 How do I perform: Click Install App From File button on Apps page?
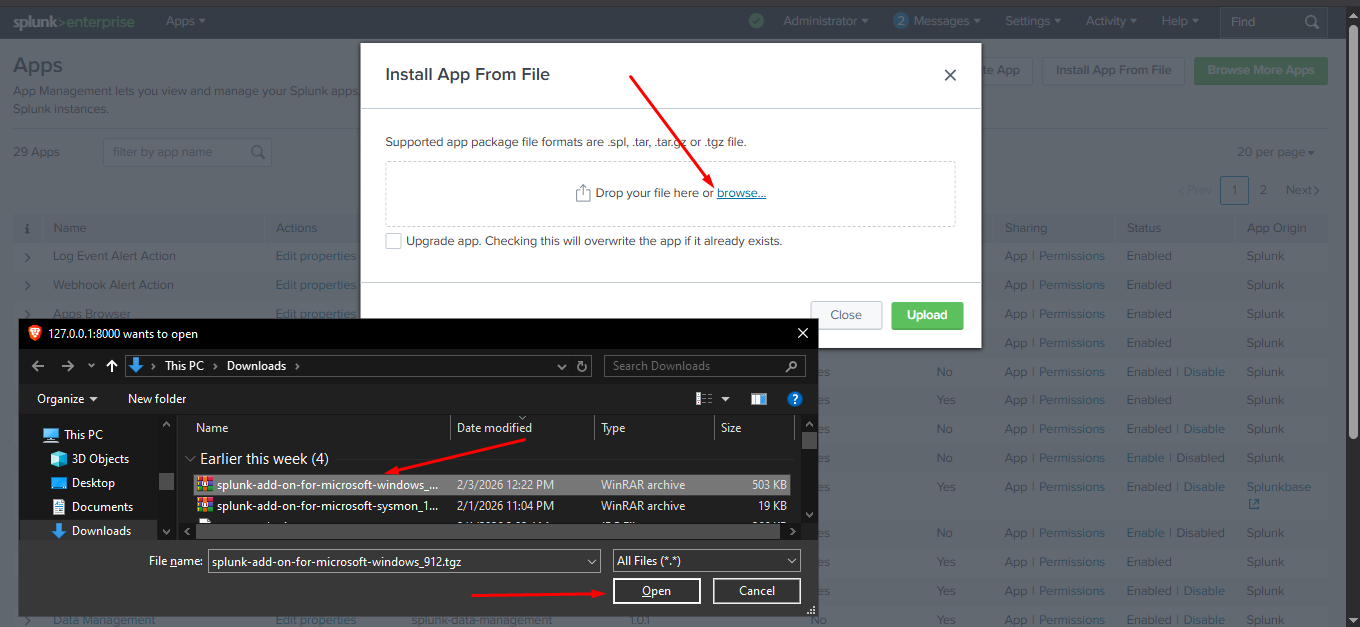pos(1113,71)
